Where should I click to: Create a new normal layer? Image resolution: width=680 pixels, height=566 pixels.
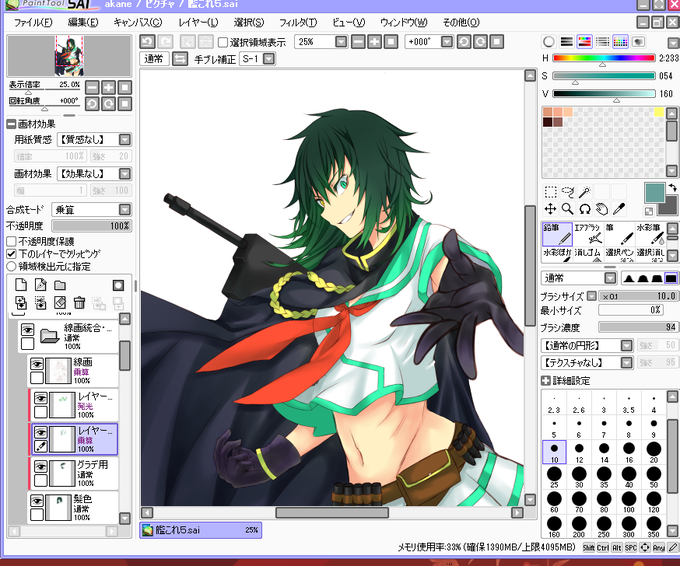tap(21, 285)
